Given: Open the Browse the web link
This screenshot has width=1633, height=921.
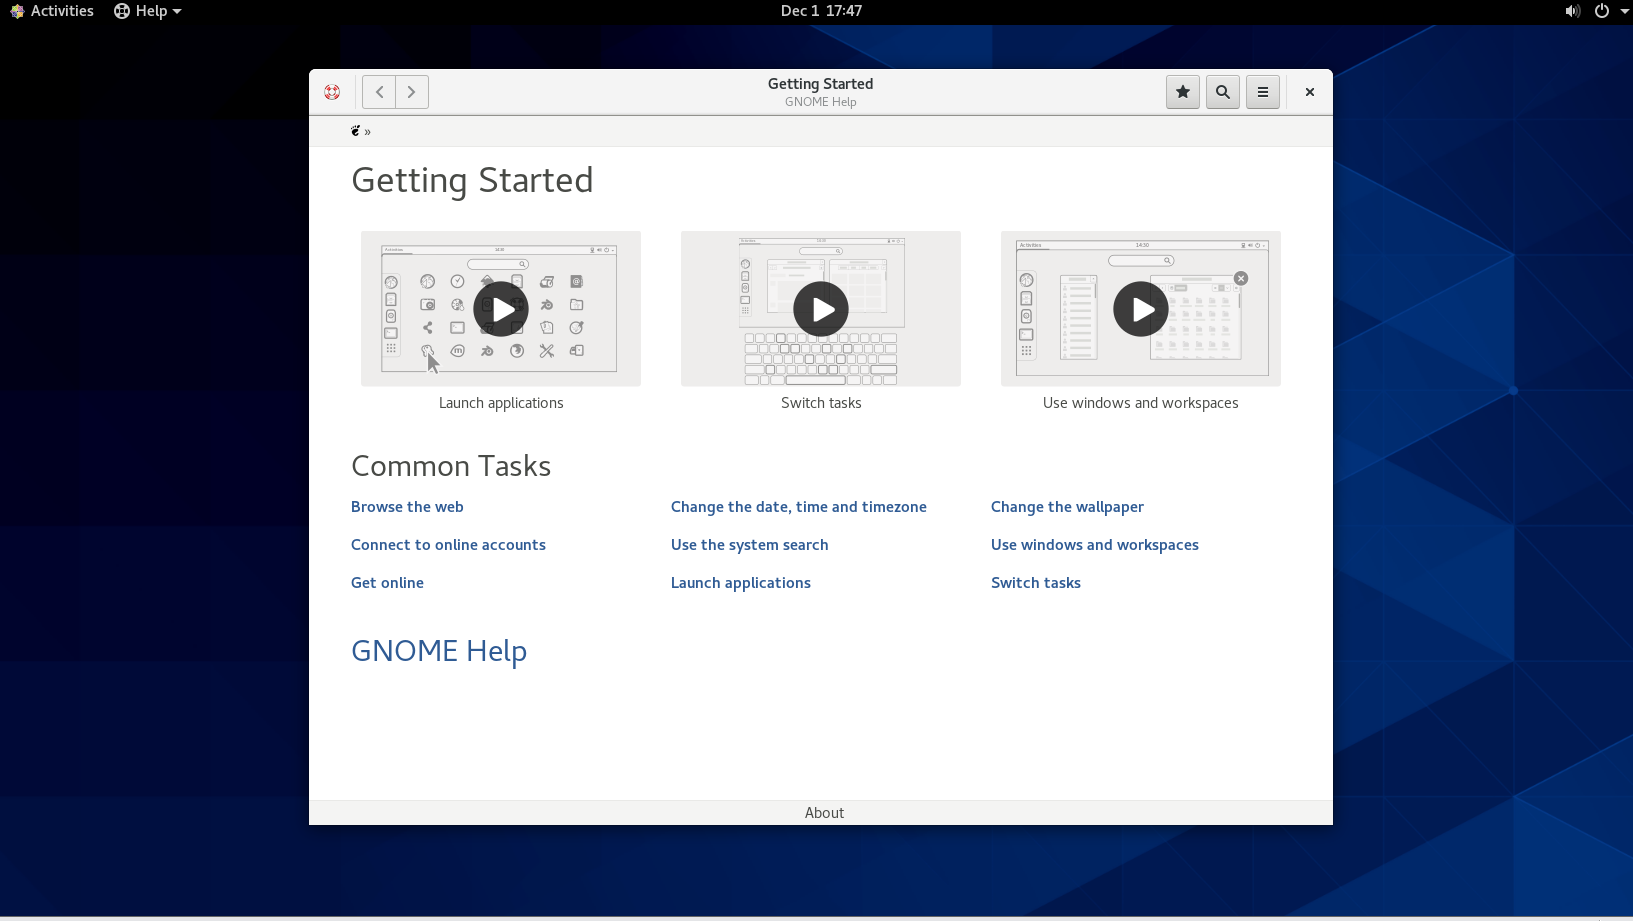Looking at the screenshot, I should click(407, 507).
